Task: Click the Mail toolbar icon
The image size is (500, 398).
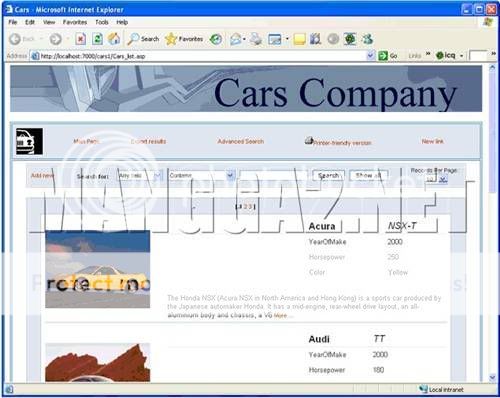Action: pos(235,39)
